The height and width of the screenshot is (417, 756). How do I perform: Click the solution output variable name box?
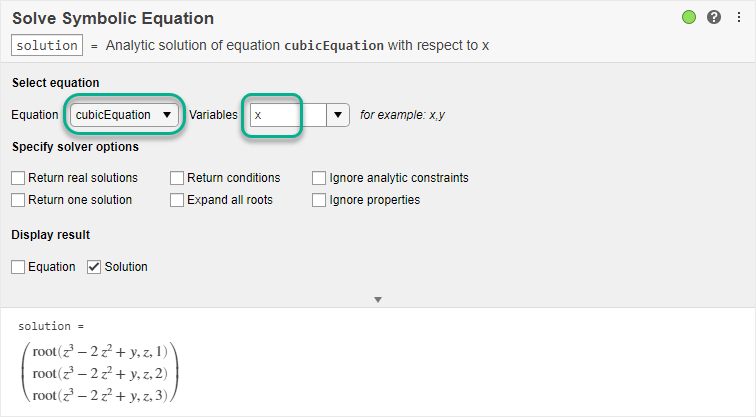(47, 45)
